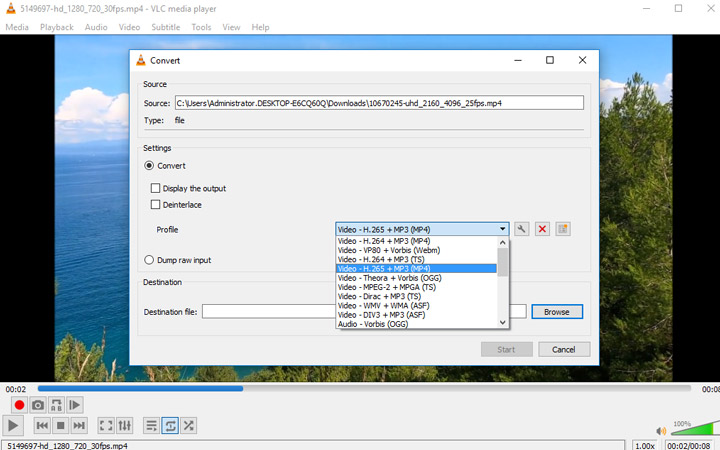Open the Media menu
Image resolution: width=720 pixels, height=450 pixels.
coord(17,27)
